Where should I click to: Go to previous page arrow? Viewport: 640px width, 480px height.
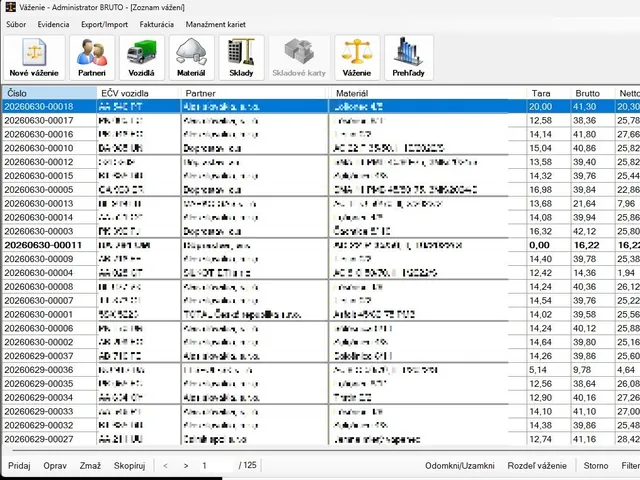[x=165, y=466]
